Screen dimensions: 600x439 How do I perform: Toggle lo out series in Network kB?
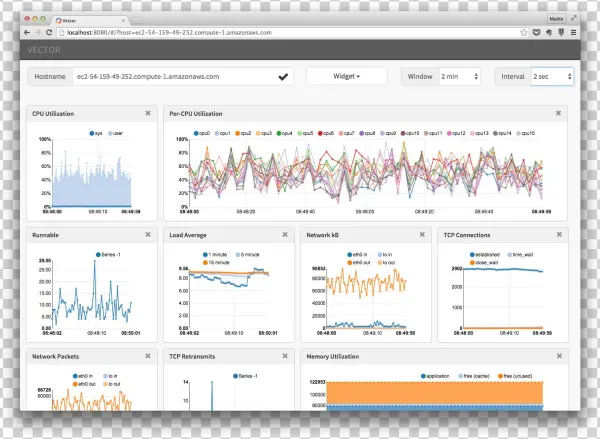tap(386, 263)
